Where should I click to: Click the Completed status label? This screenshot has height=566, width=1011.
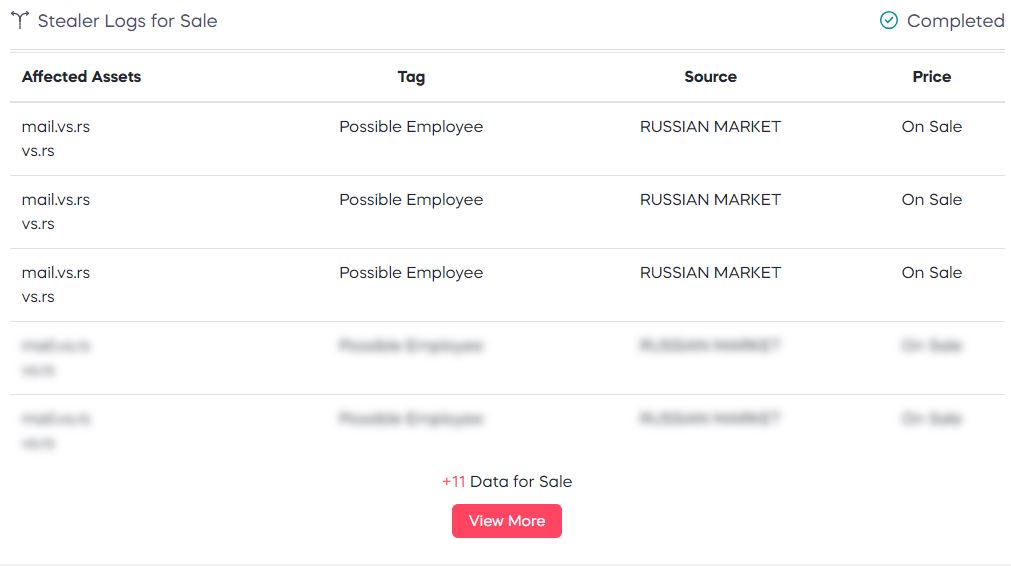(x=956, y=21)
